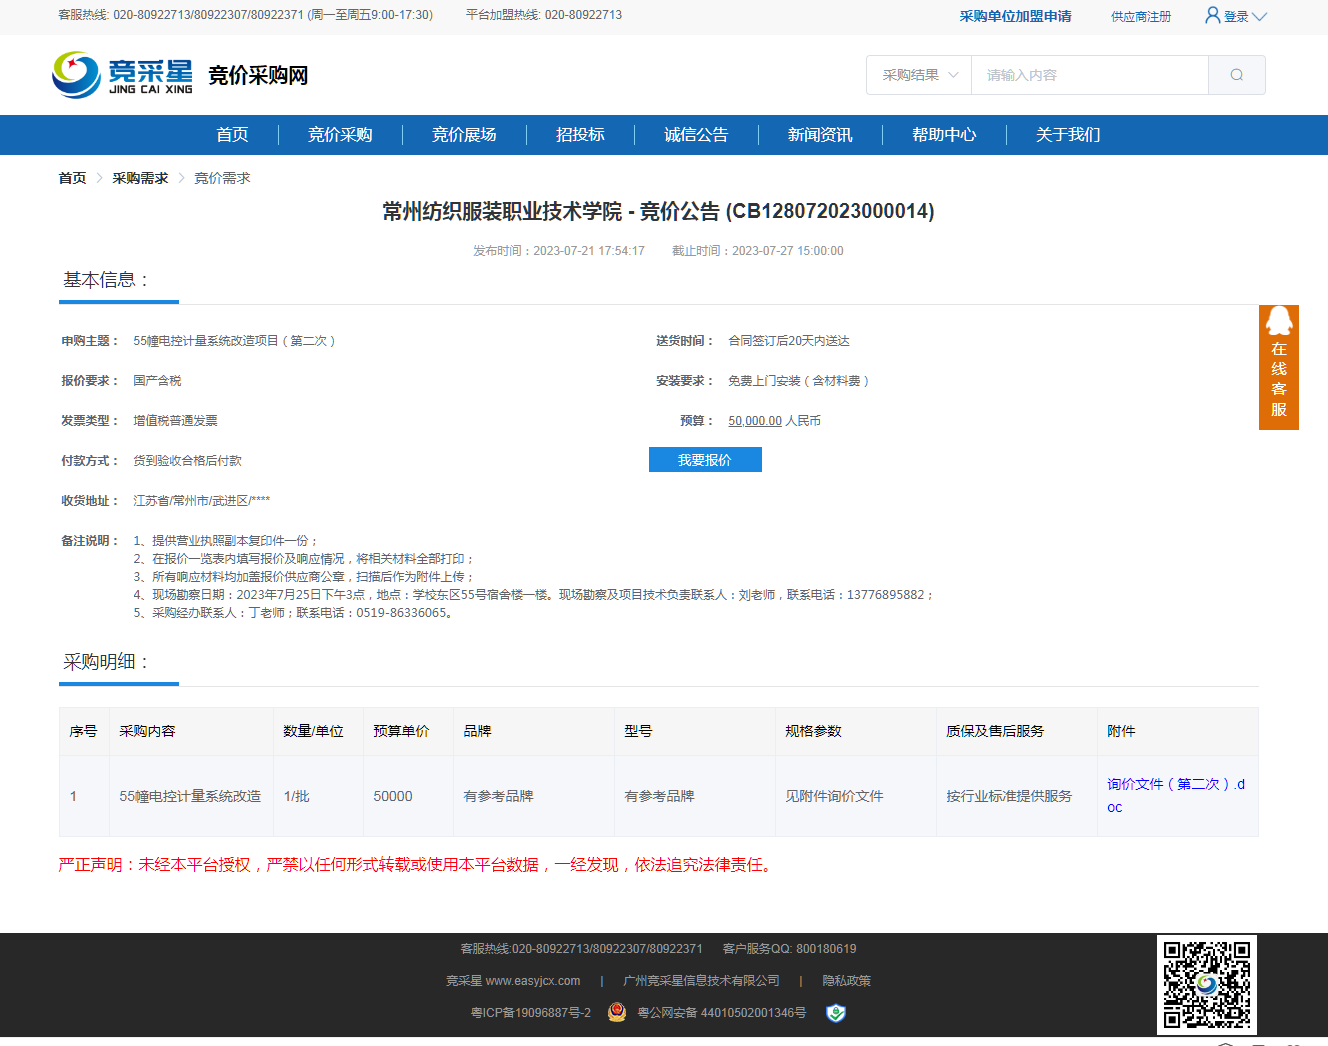Click the QR code image in footer
The height and width of the screenshot is (1046, 1328).
click(x=1206, y=984)
